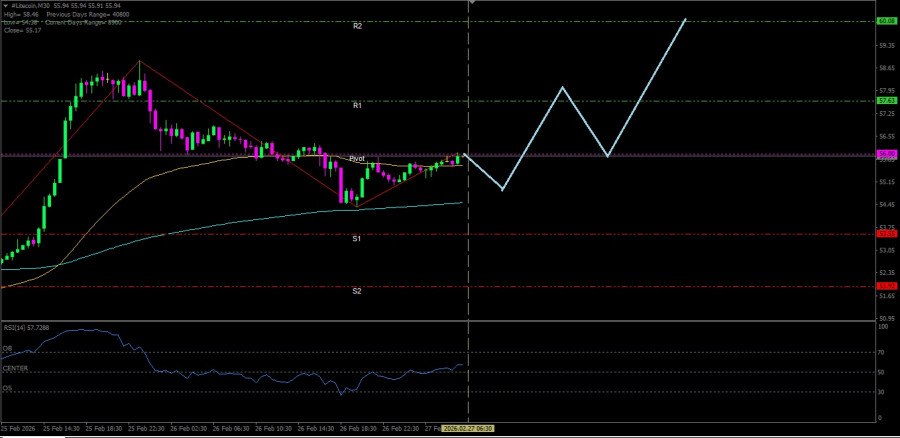
Task: Select the R2 resistance level label
Action: tap(357, 26)
